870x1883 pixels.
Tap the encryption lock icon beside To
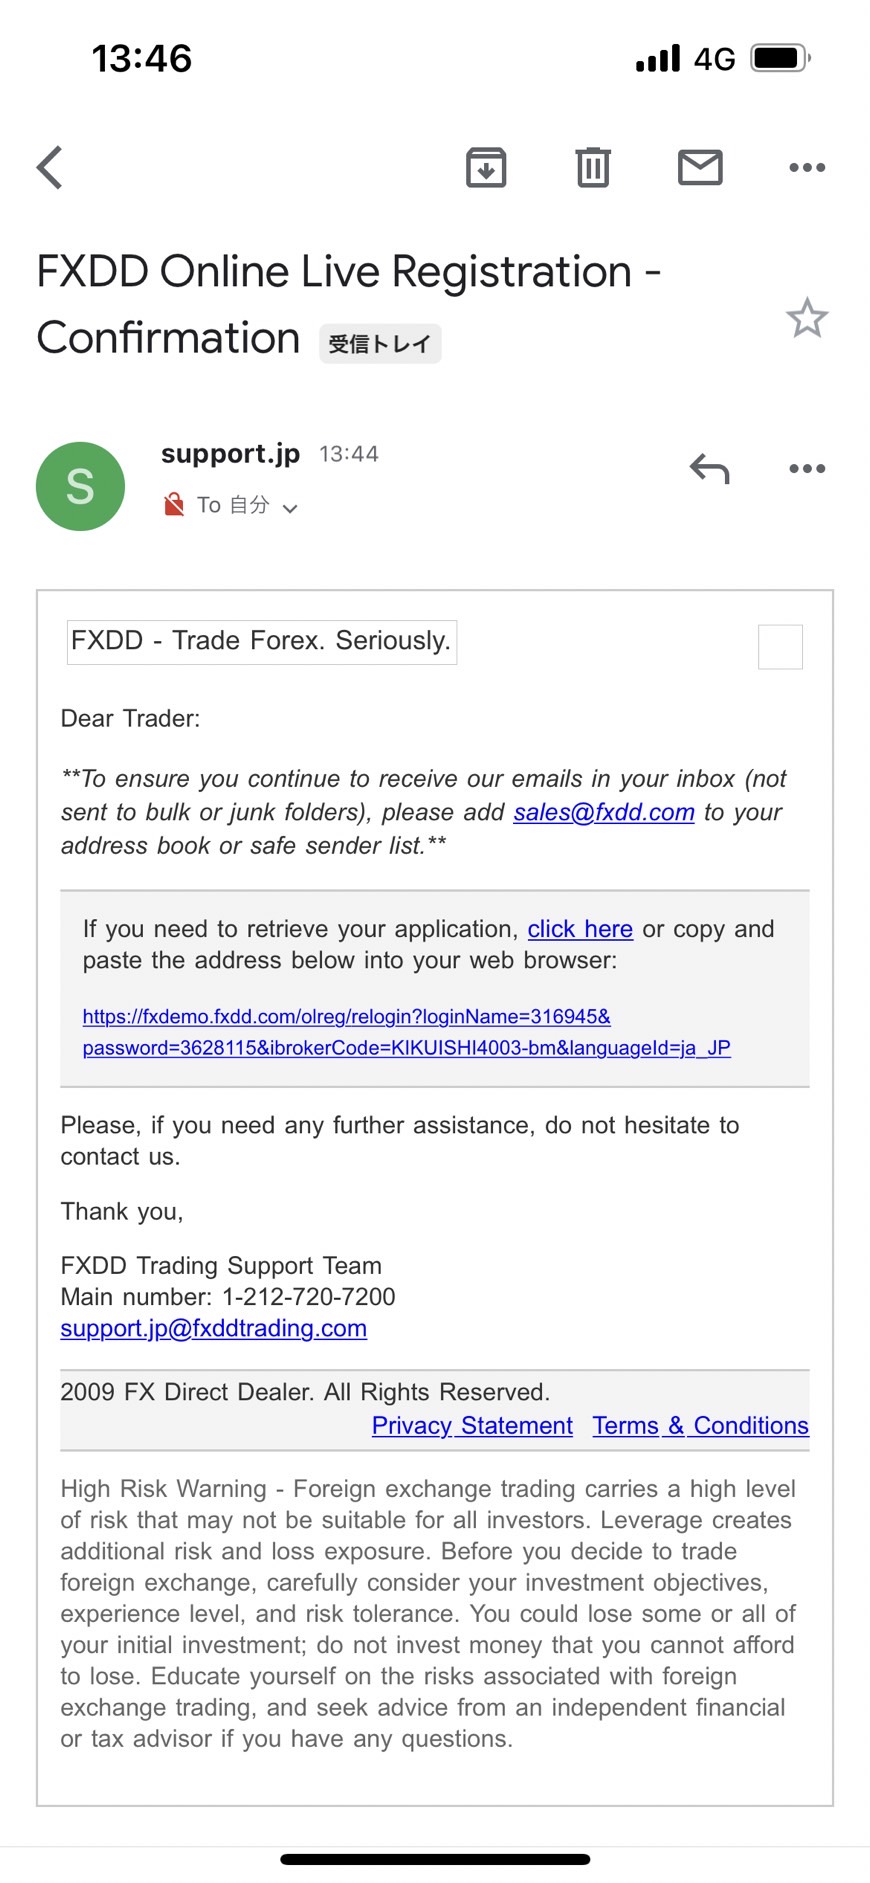(x=174, y=505)
